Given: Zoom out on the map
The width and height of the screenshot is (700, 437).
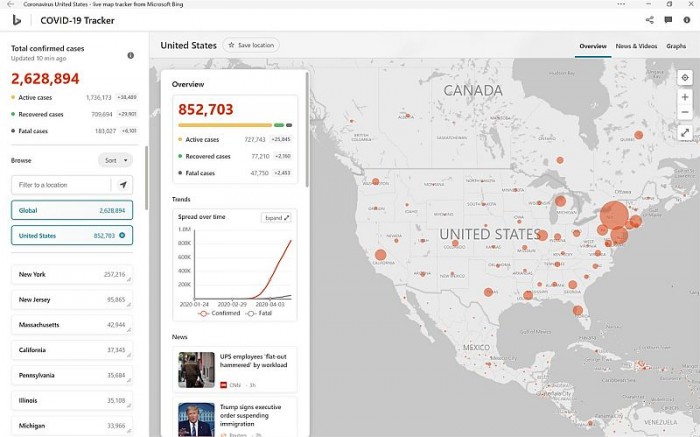Looking at the screenshot, I should 685,113.
